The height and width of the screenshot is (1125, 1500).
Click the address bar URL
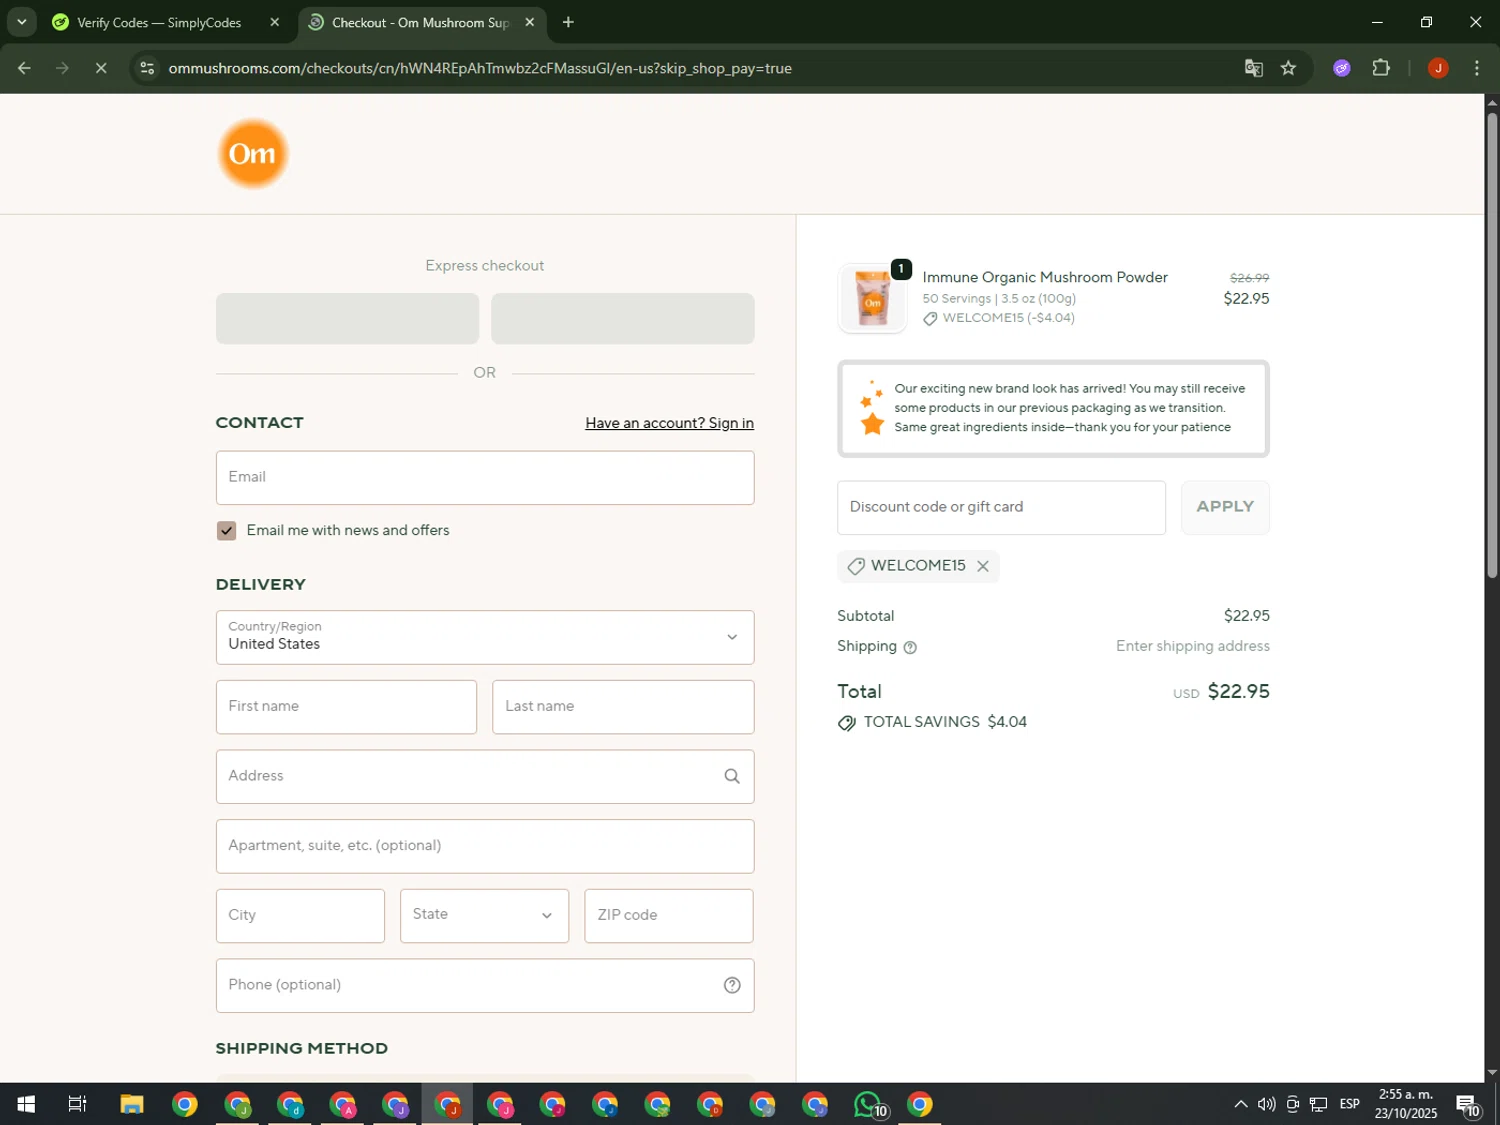[480, 68]
